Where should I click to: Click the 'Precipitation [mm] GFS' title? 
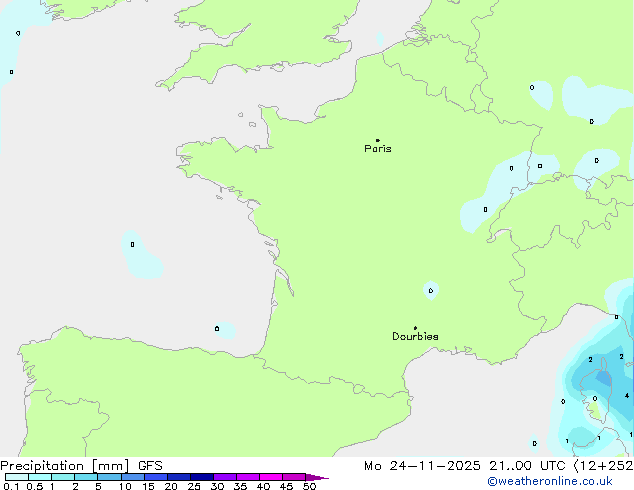pos(81,466)
